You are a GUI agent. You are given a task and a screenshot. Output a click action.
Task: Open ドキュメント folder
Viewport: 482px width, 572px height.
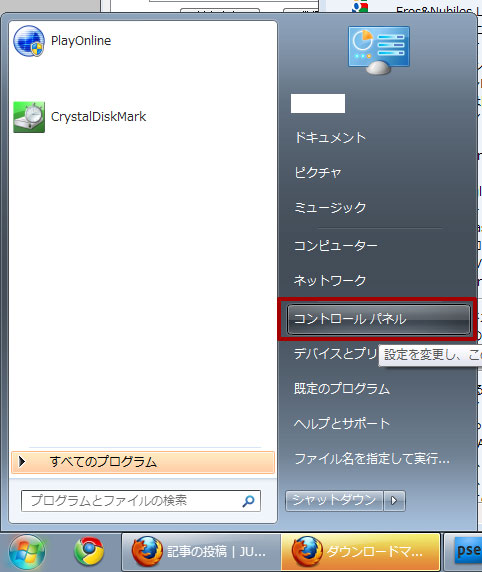click(330, 138)
